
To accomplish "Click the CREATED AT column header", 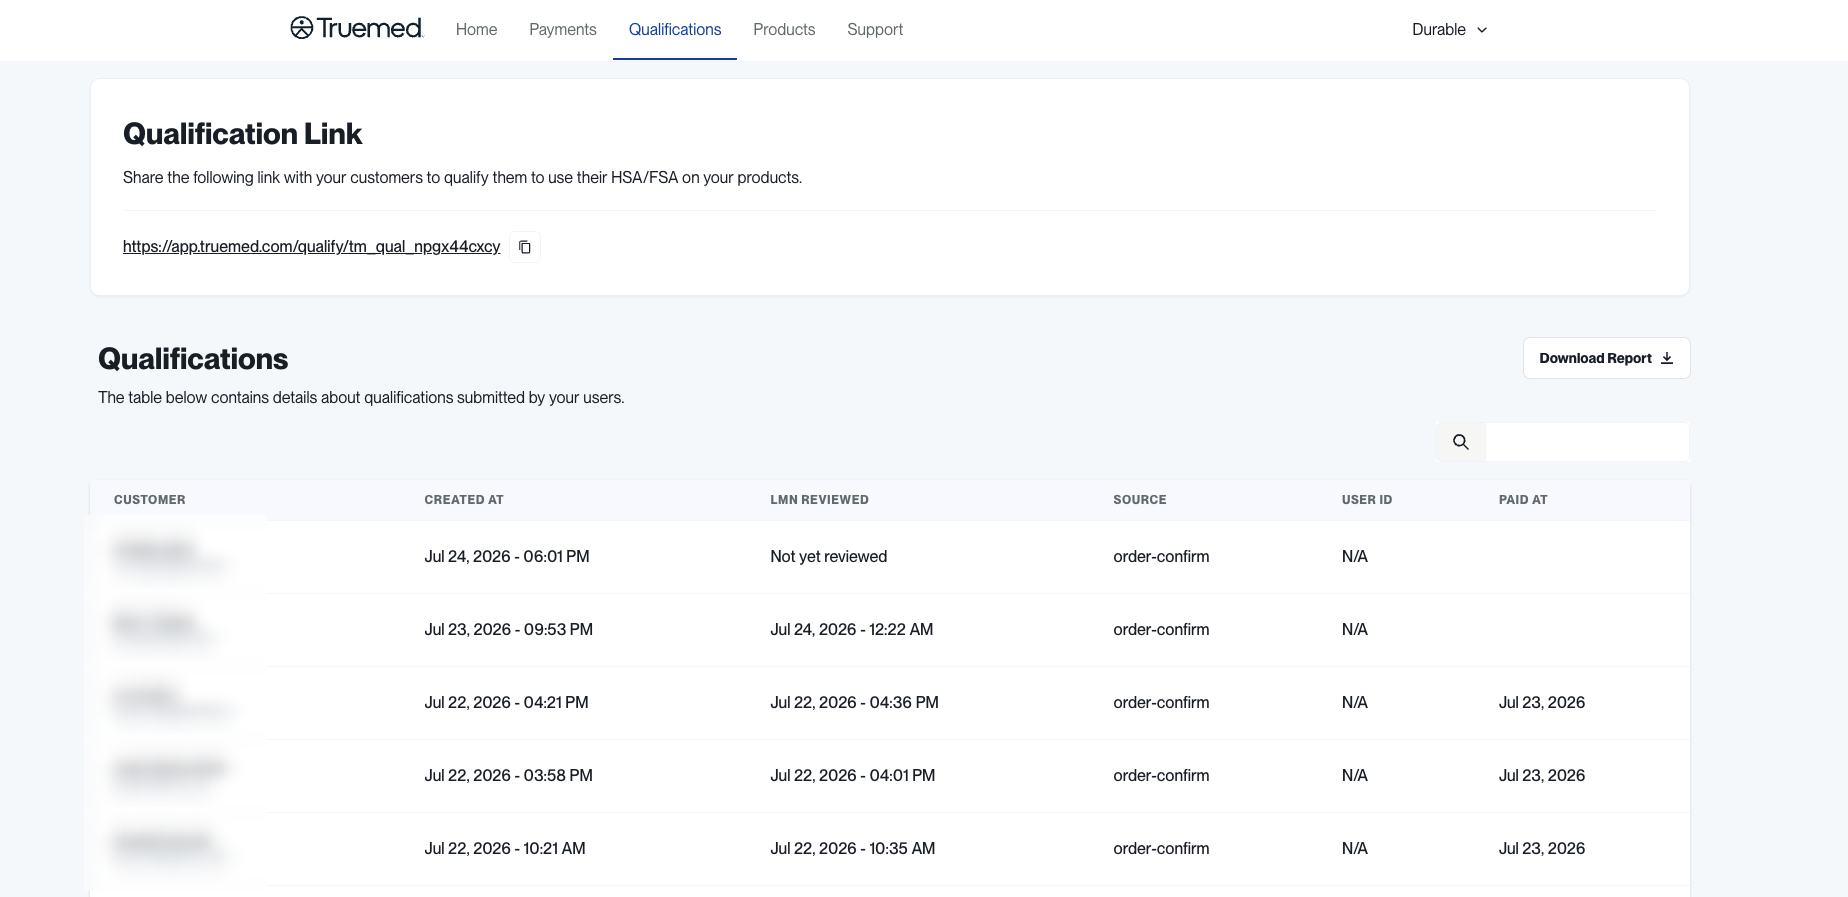I will pyautogui.click(x=464, y=500).
